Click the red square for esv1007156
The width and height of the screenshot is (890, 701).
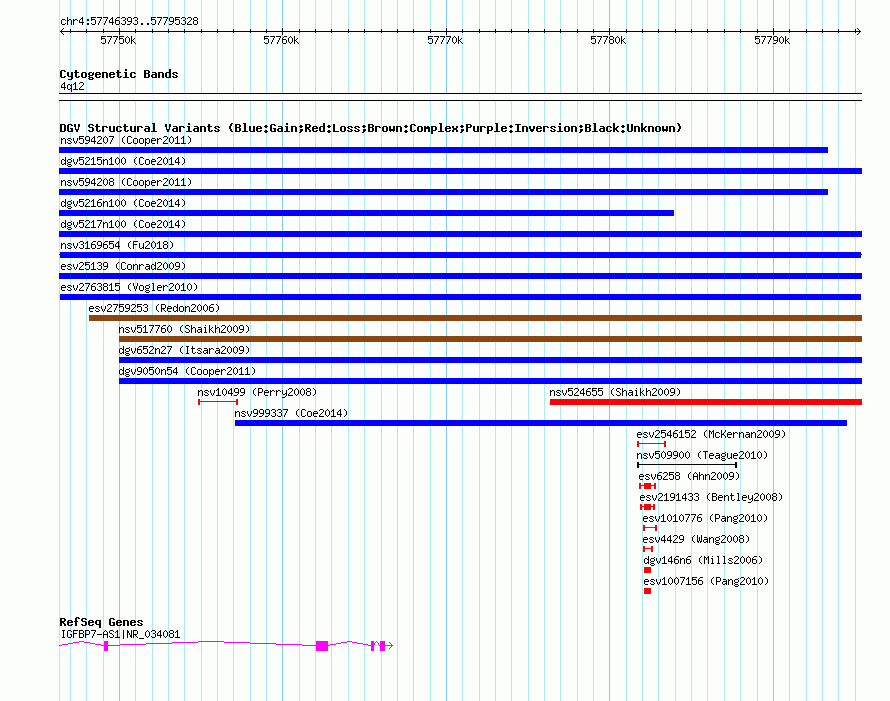pyautogui.click(x=648, y=591)
